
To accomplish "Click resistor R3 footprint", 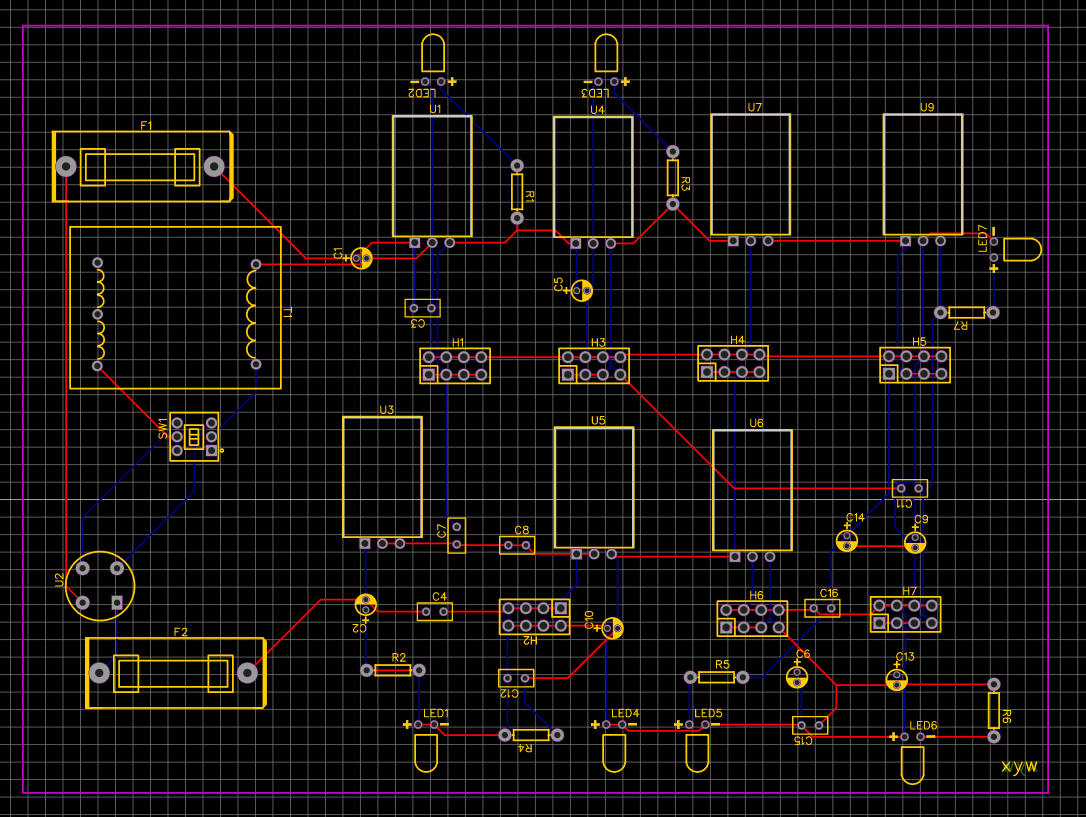I will click(x=673, y=178).
